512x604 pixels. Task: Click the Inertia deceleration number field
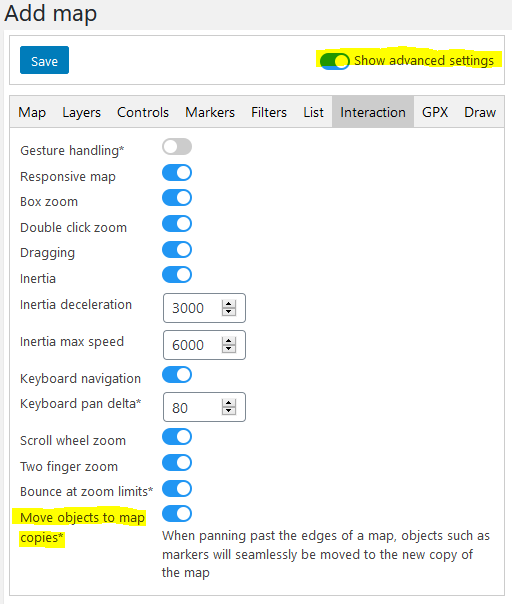coord(204,308)
